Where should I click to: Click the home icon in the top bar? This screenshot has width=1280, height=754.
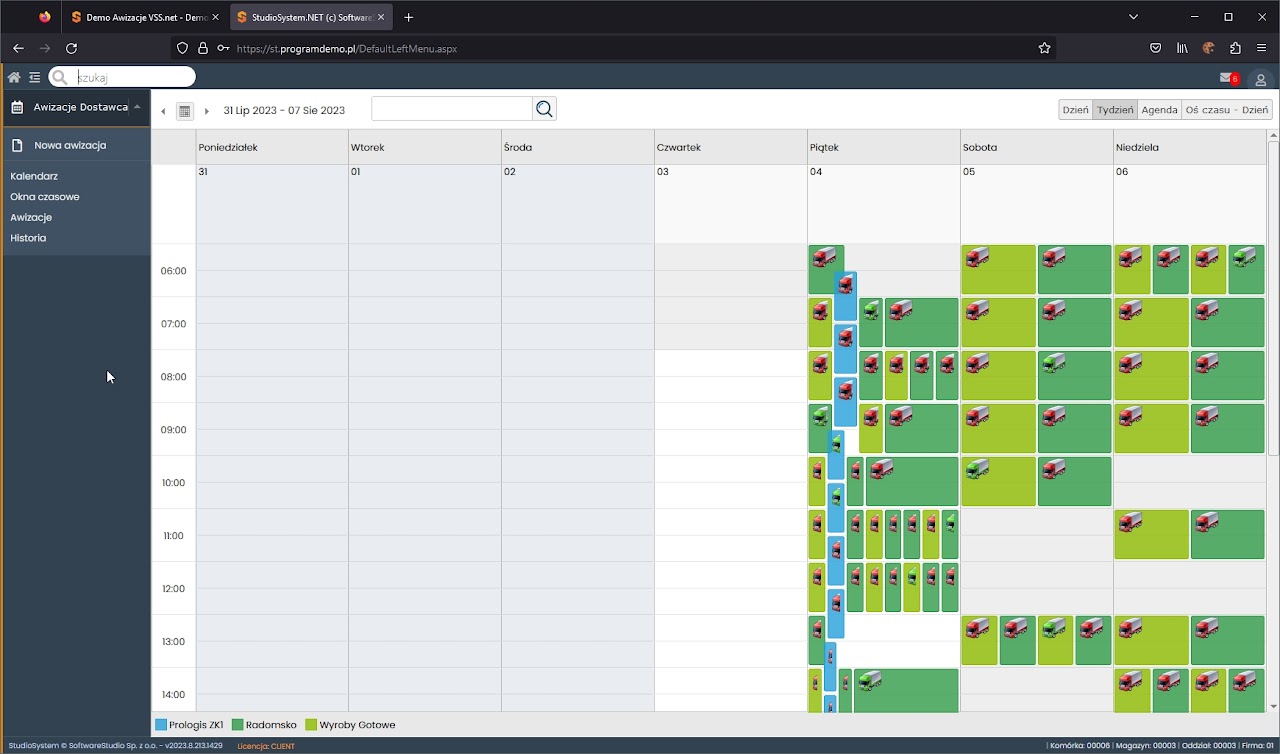pyautogui.click(x=14, y=77)
